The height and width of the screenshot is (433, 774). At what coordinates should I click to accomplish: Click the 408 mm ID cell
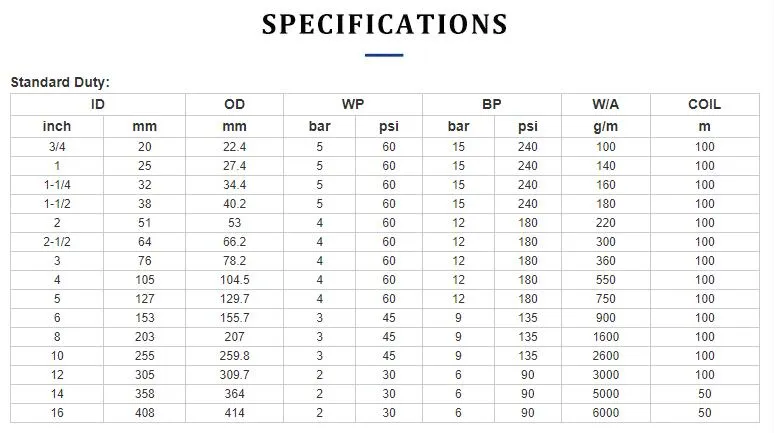[145, 413]
